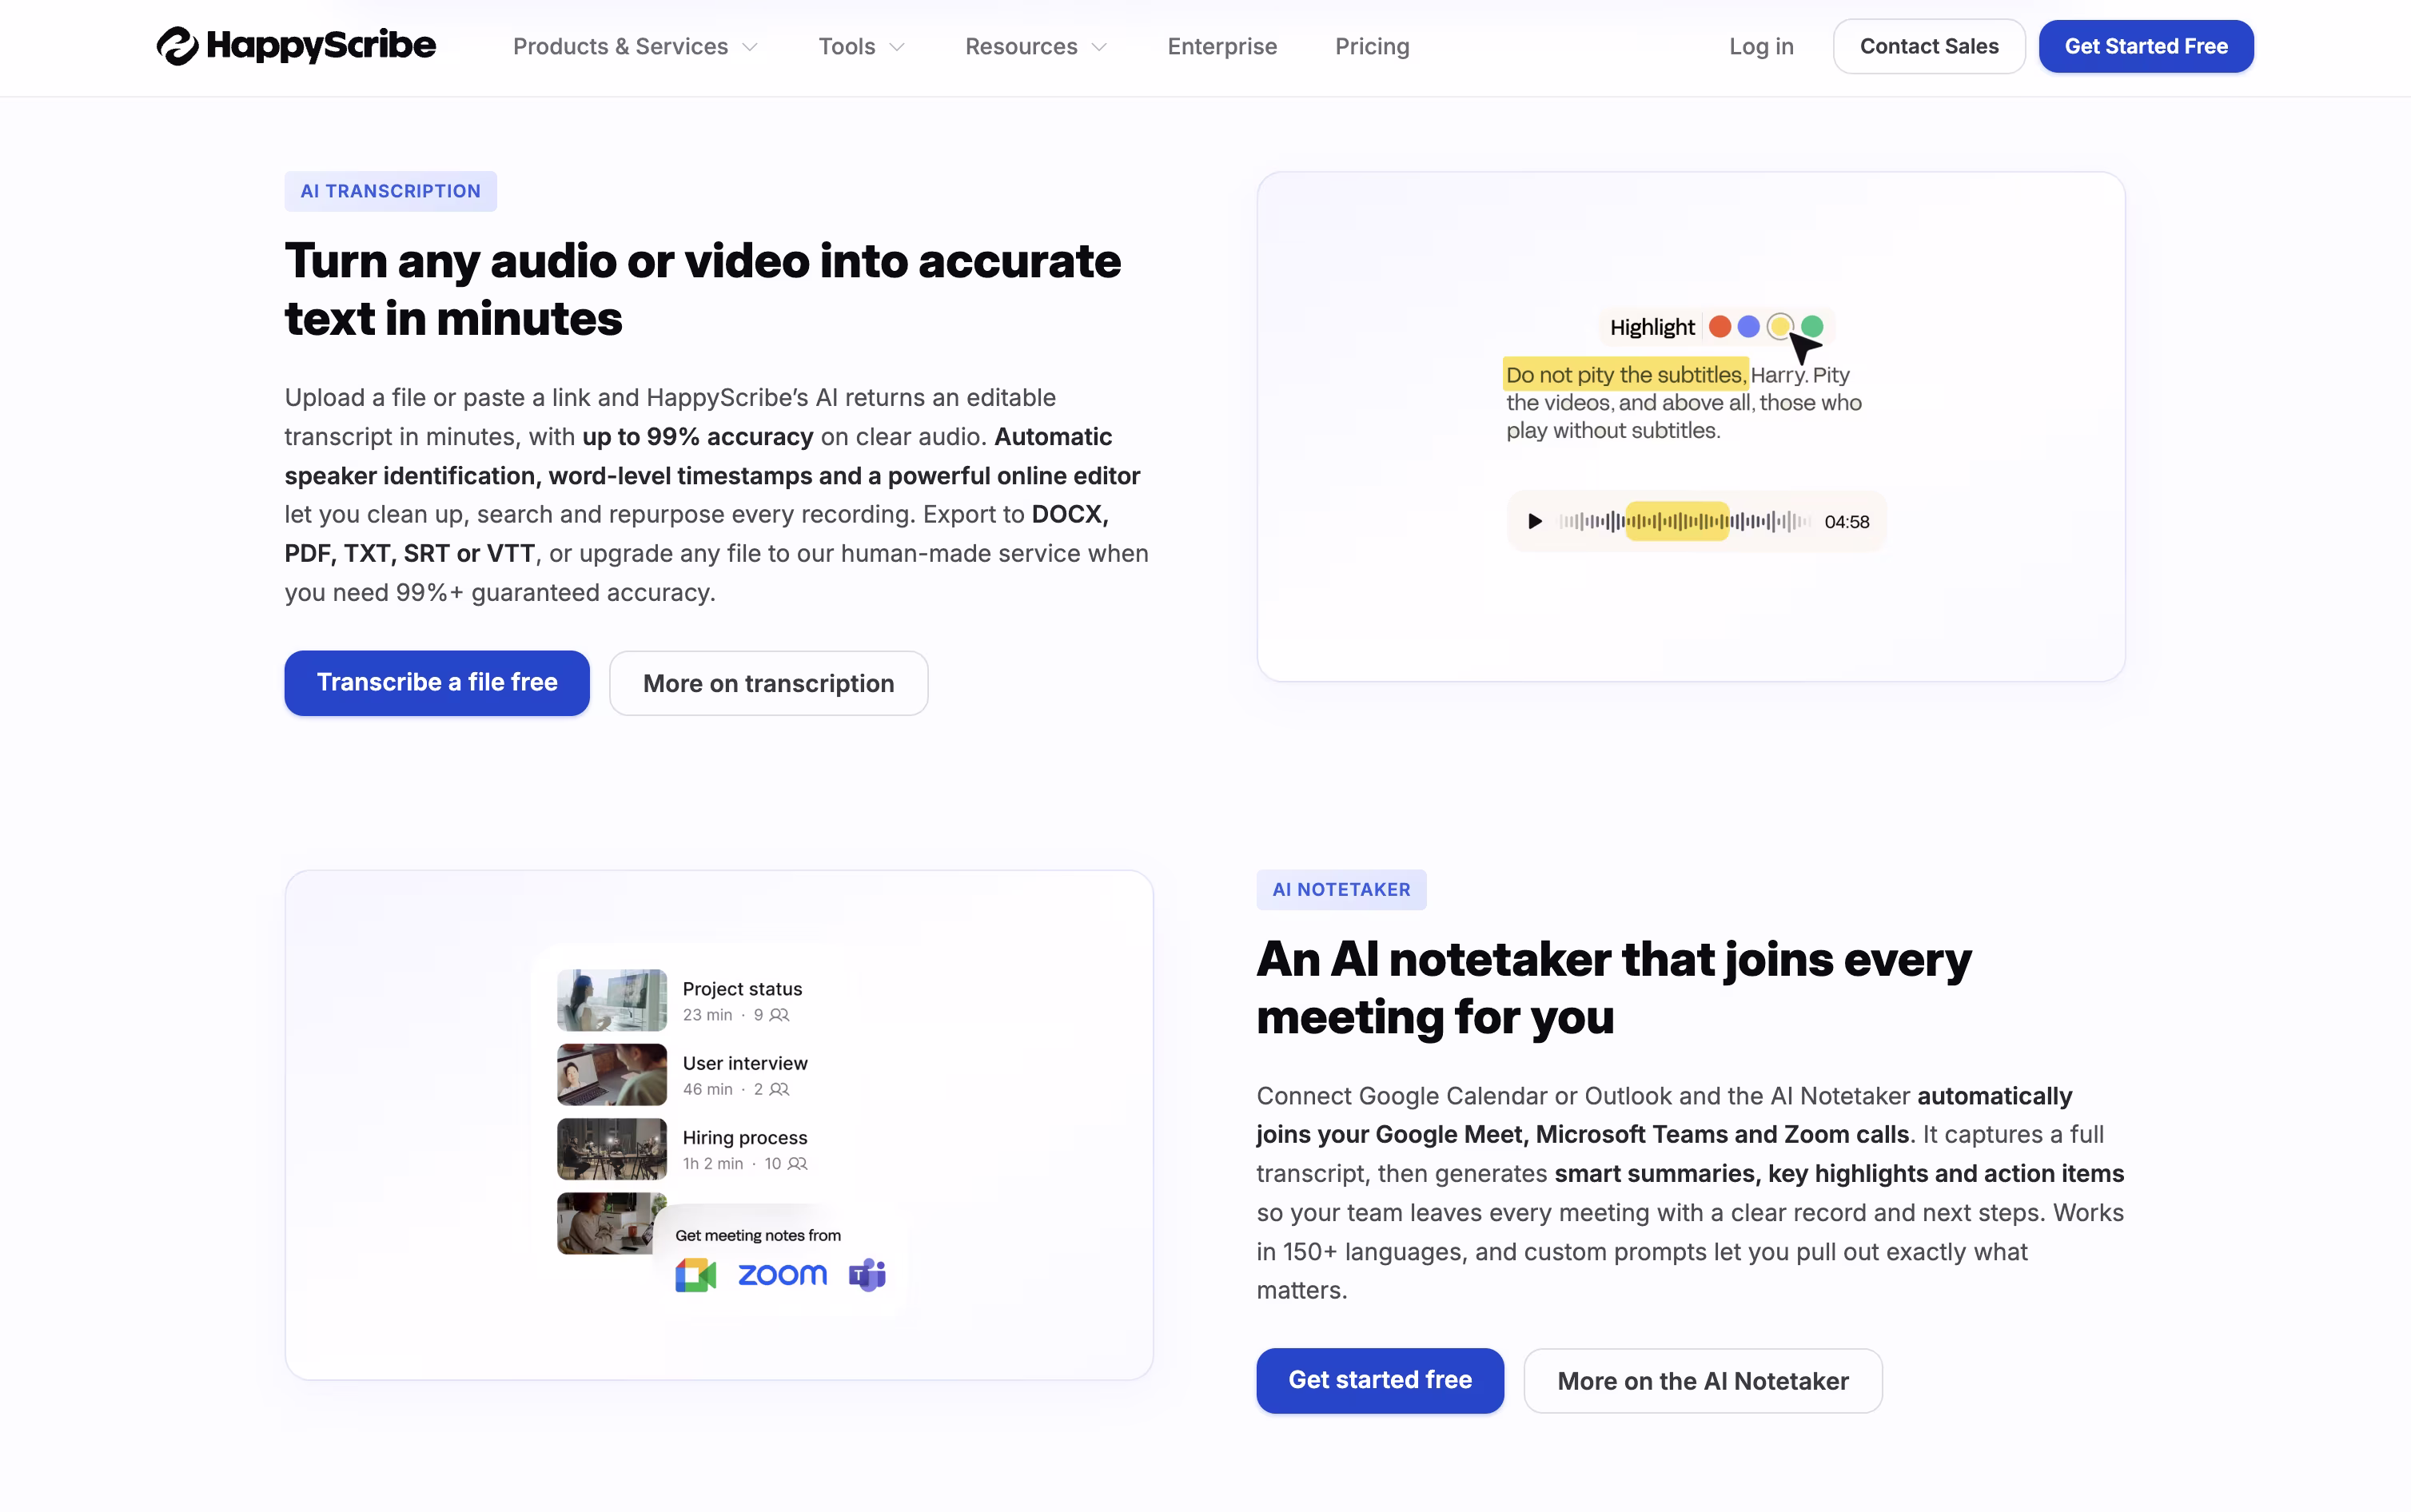Click the 04:58 audio duration
The image size is (2411, 1512).
click(1846, 522)
